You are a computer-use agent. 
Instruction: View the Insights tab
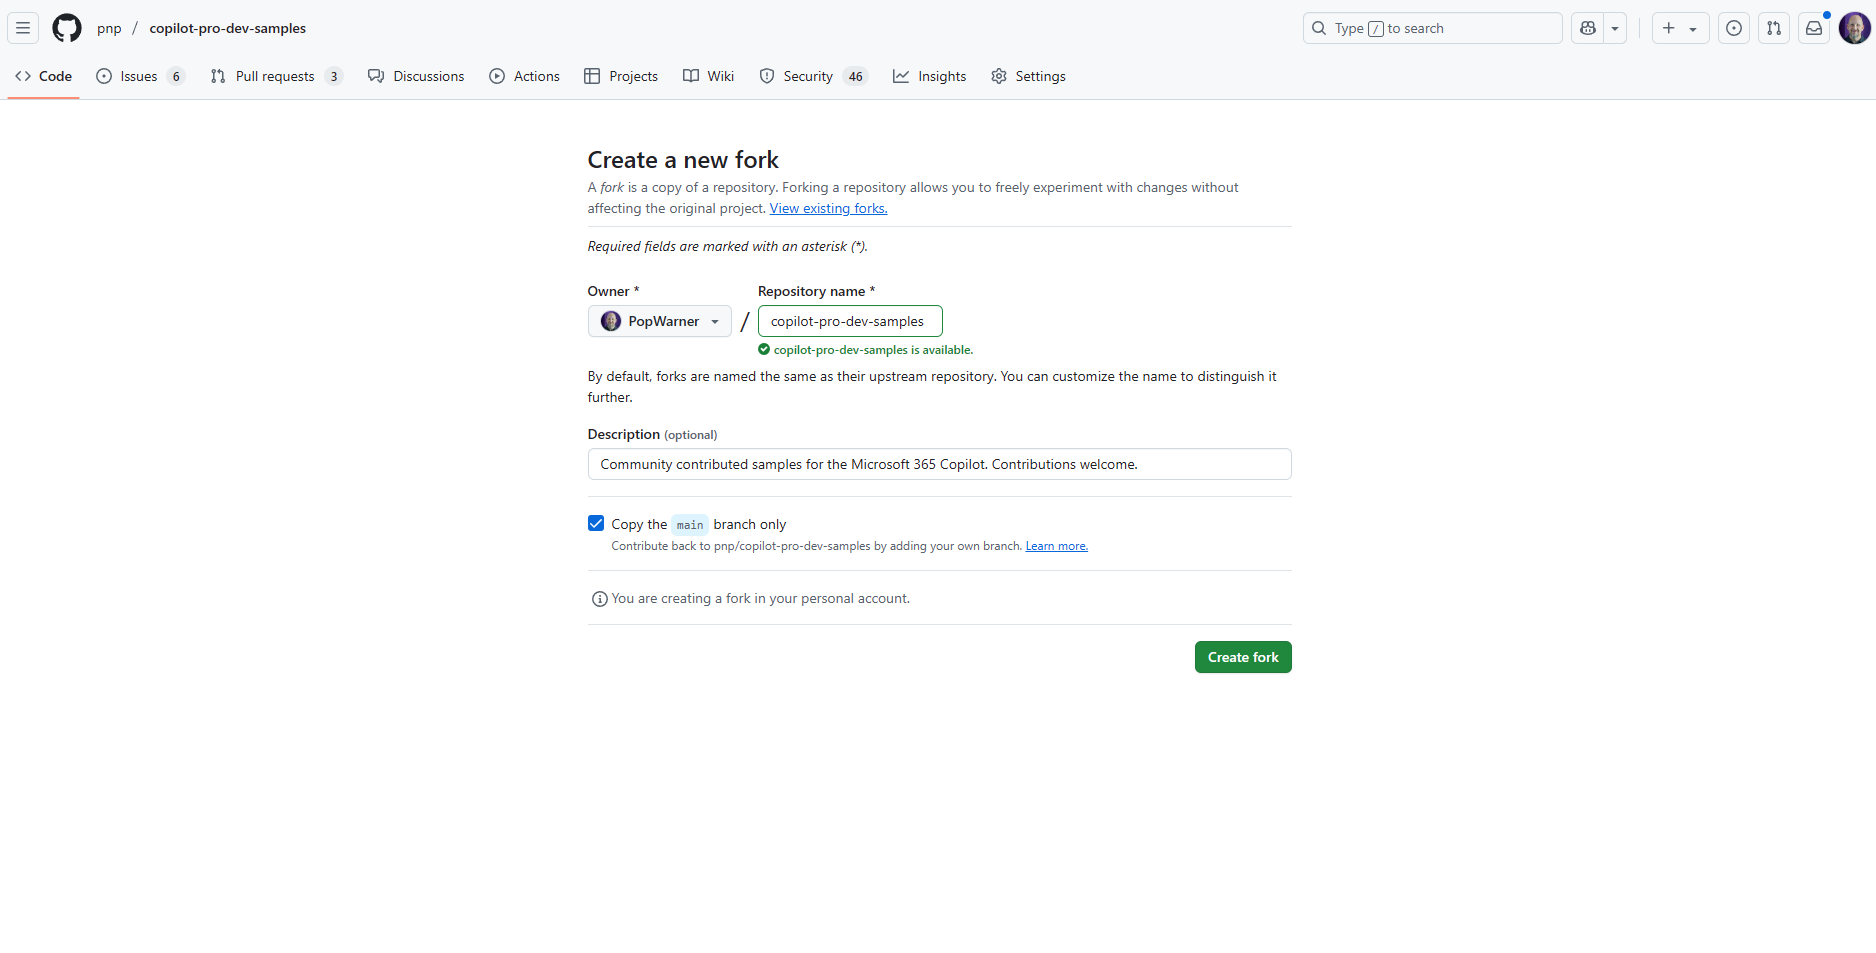click(929, 76)
